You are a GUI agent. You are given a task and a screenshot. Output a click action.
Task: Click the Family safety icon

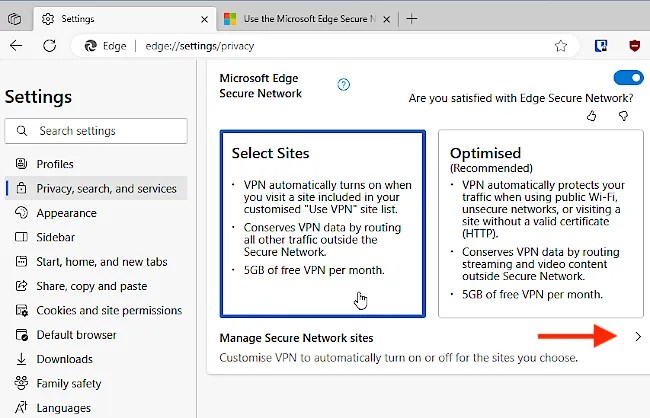[x=21, y=383]
